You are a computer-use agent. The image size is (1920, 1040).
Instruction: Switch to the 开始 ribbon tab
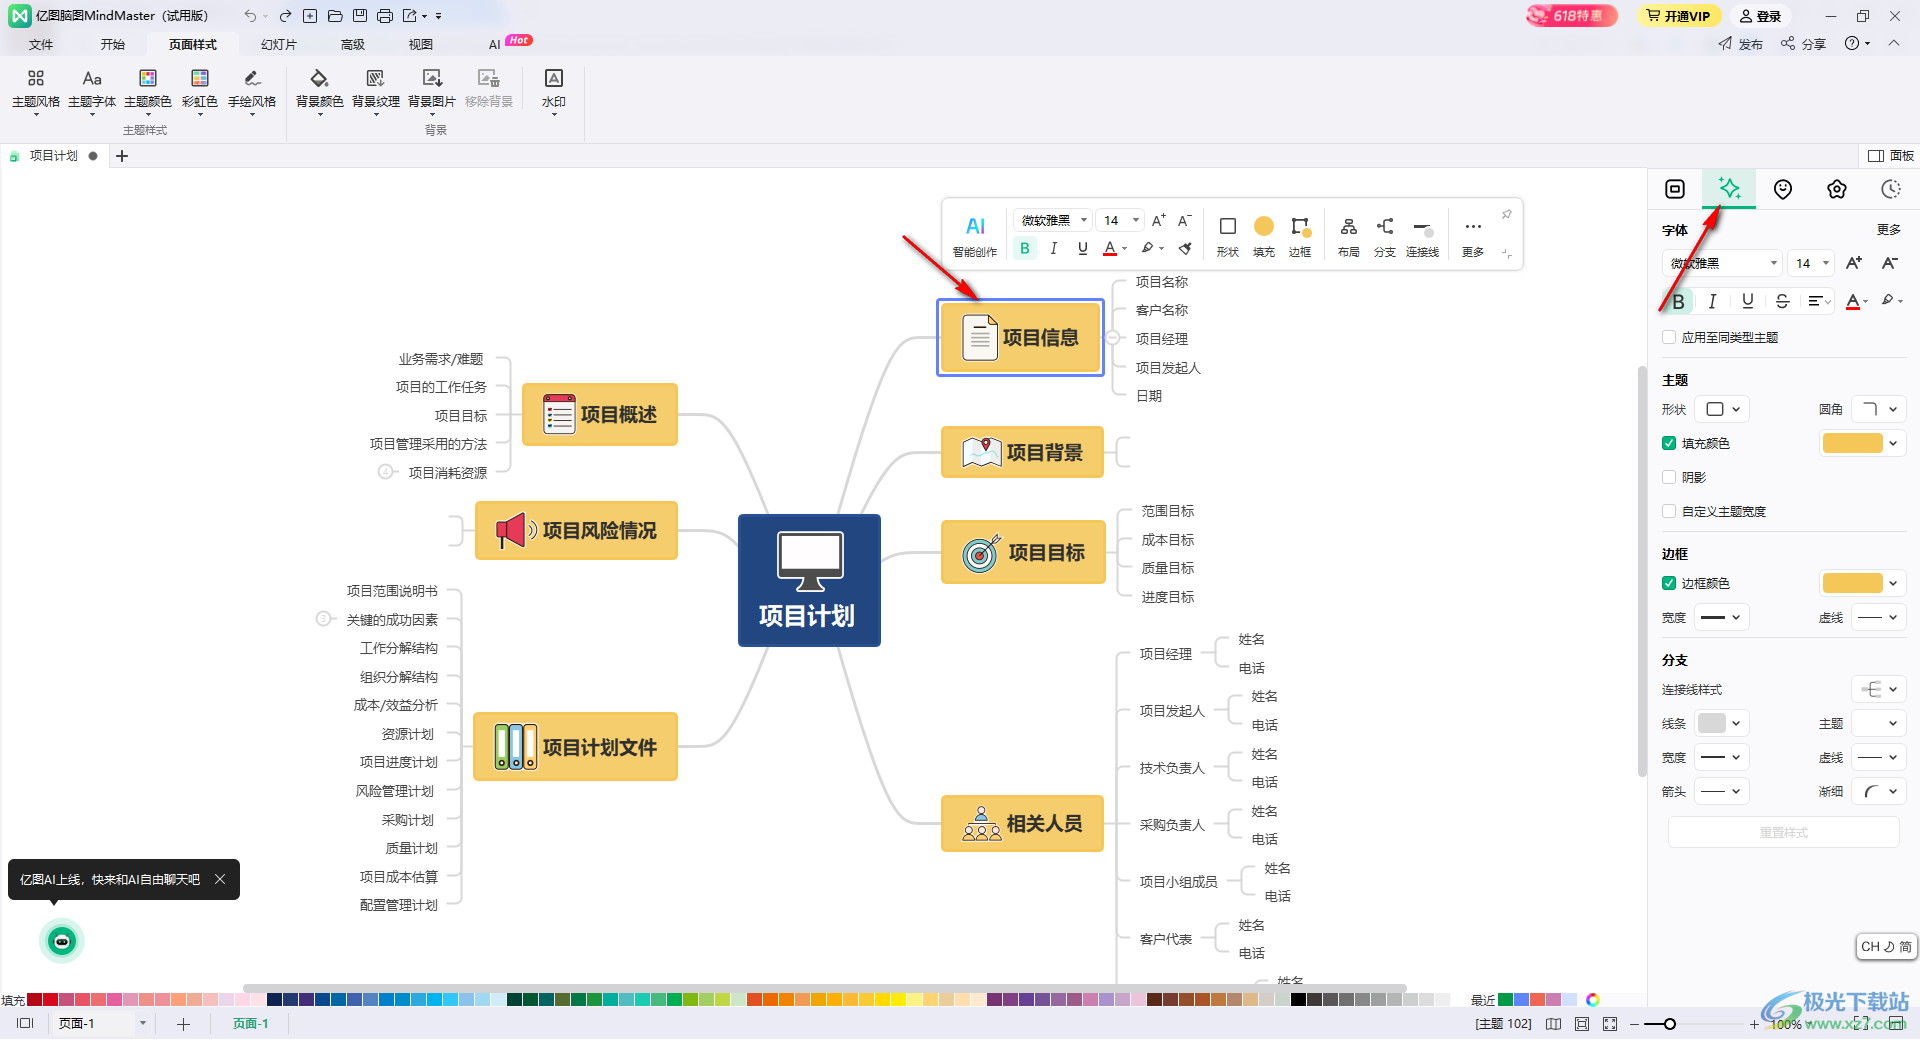click(x=113, y=44)
